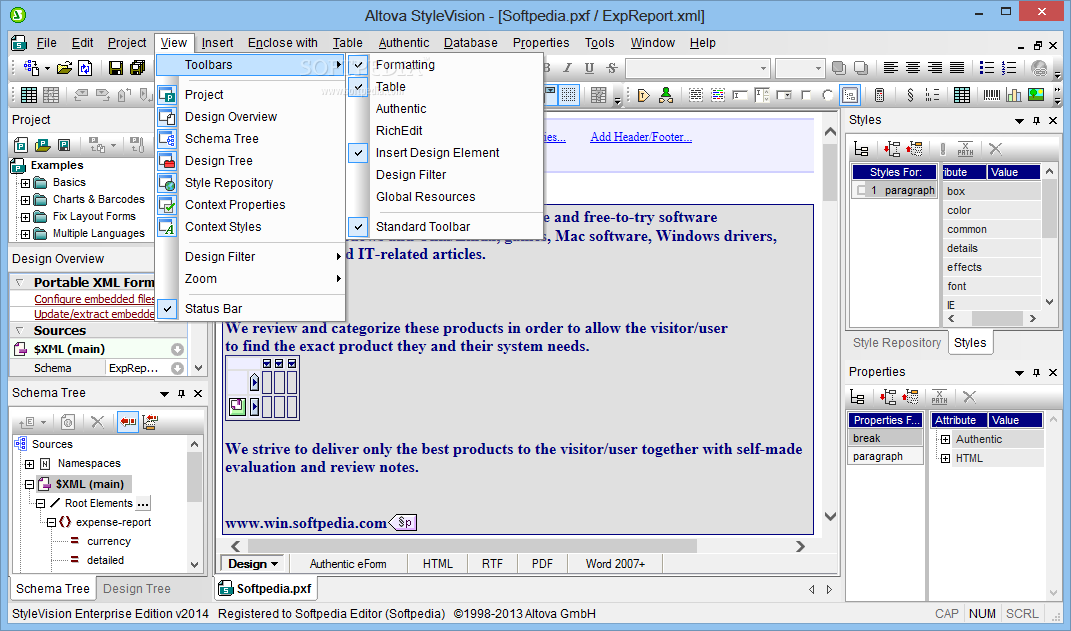The height and width of the screenshot is (631, 1071).
Task: Insert a dynamic table using teal grid icon
Action: point(962,95)
